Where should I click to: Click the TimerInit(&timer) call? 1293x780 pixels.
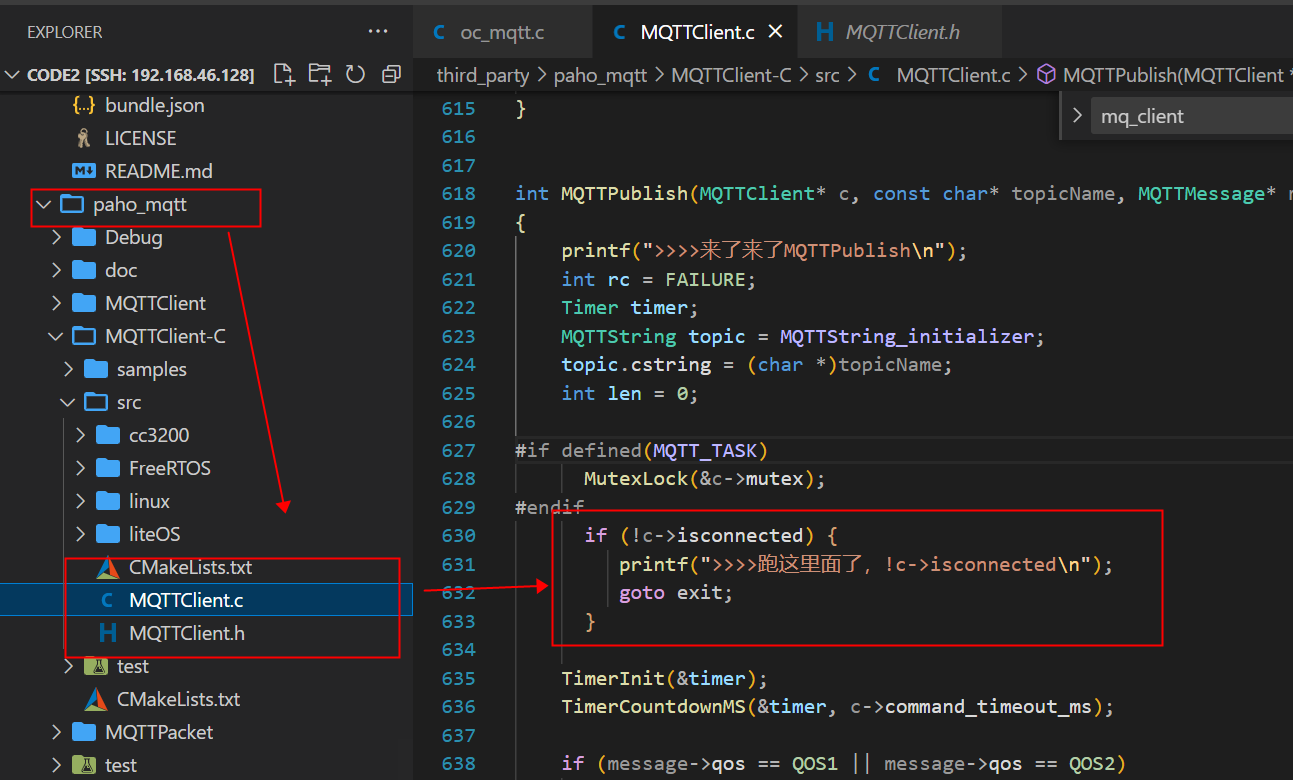(x=664, y=679)
